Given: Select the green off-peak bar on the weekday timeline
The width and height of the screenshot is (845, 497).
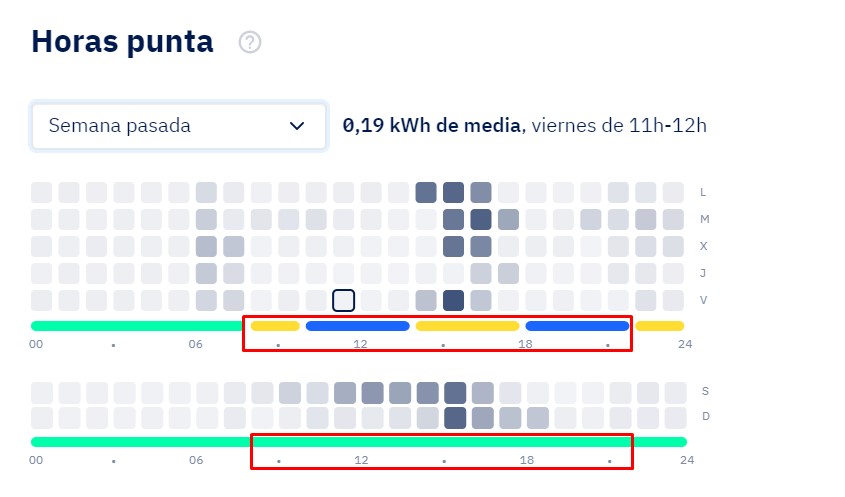Looking at the screenshot, I should [137, 326].
